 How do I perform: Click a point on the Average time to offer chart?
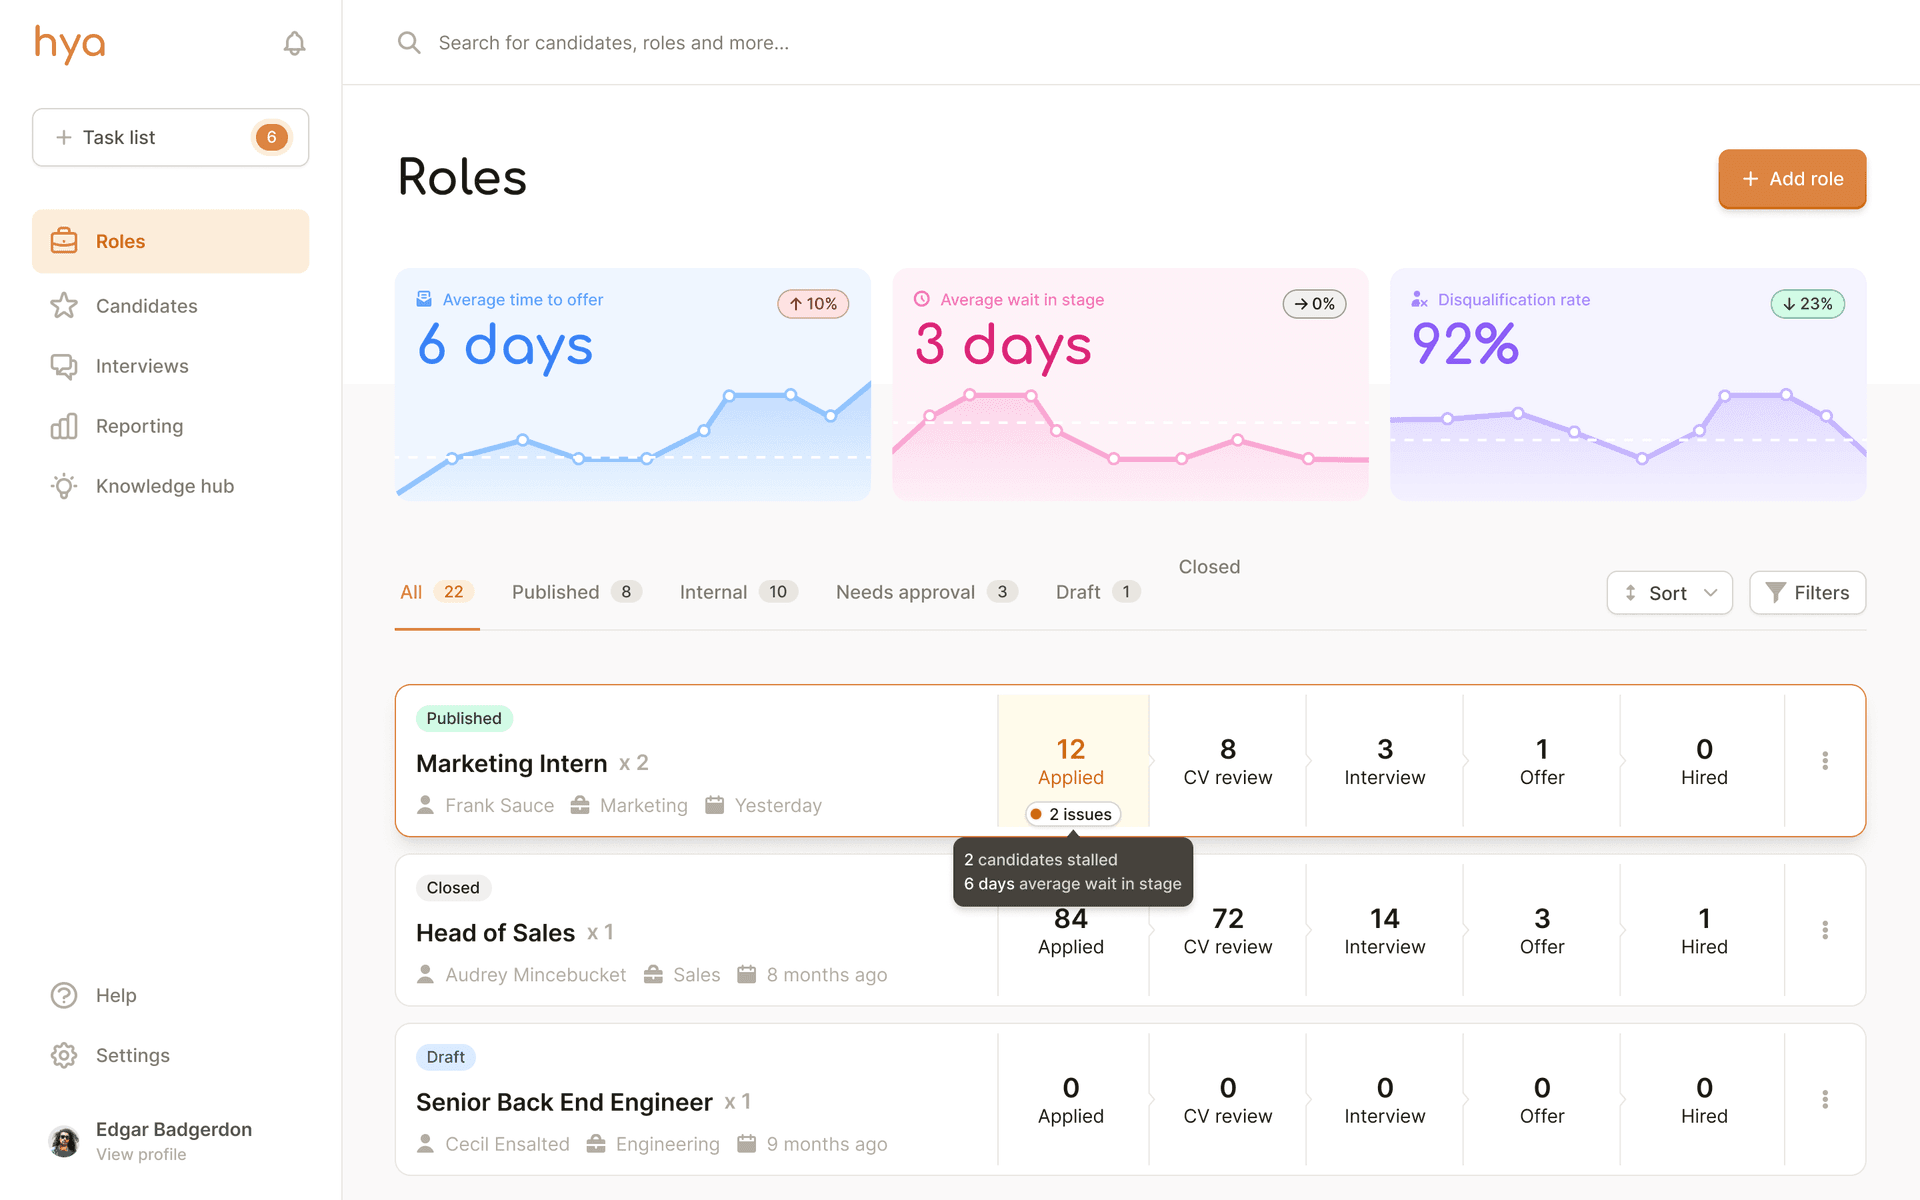coord(729,396)
